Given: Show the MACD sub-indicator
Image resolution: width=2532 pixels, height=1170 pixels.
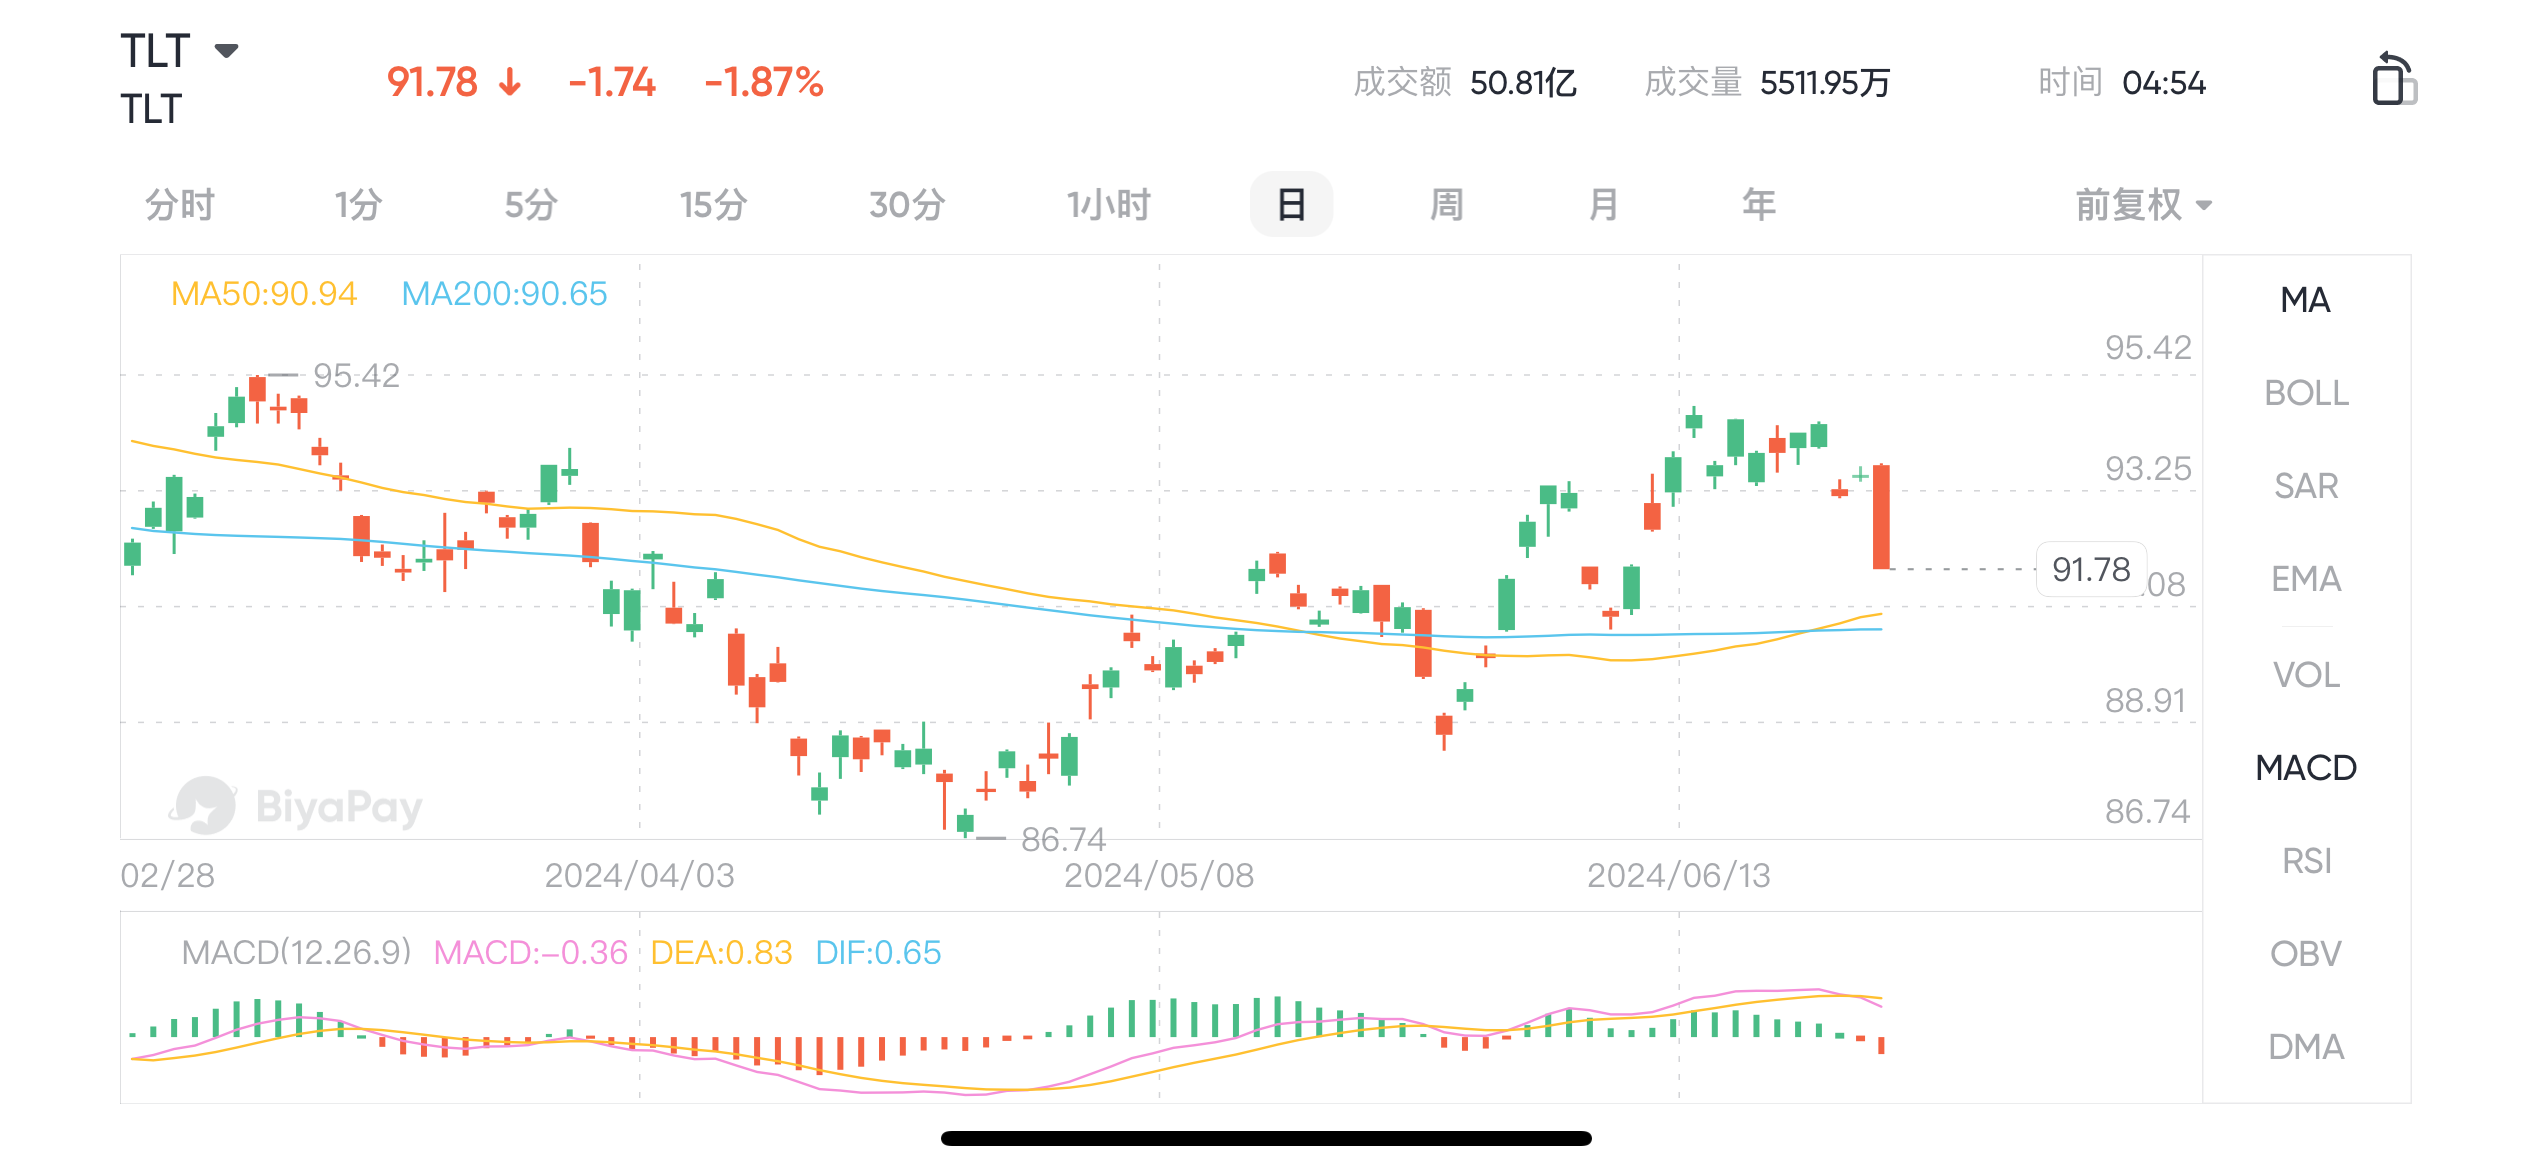Looking at the screenshot, I should coord(2306,768).
